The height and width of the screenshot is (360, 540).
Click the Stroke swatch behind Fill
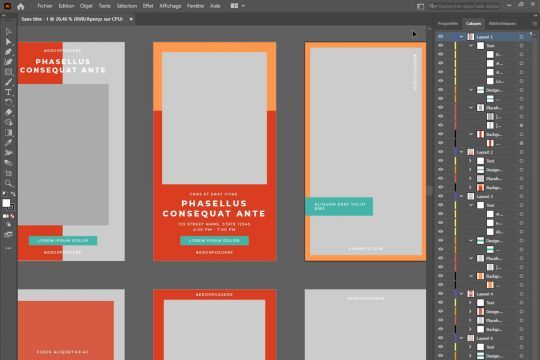(x=12, y=207)
